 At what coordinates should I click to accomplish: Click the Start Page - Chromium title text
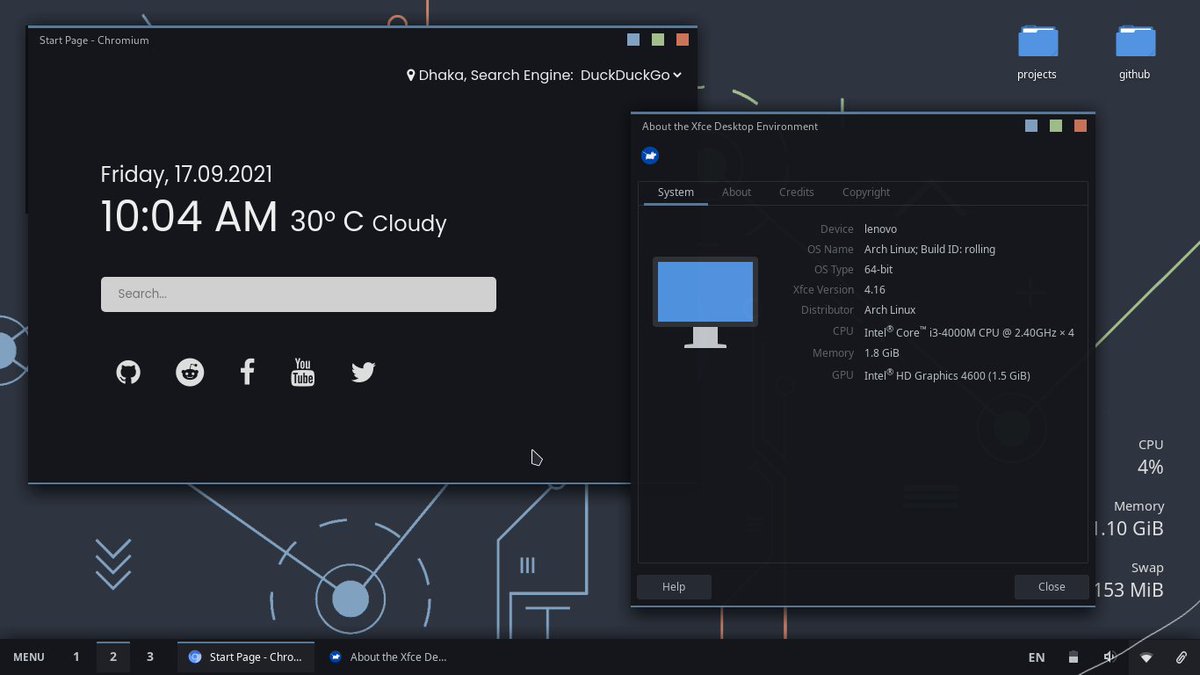click(94, 40)
